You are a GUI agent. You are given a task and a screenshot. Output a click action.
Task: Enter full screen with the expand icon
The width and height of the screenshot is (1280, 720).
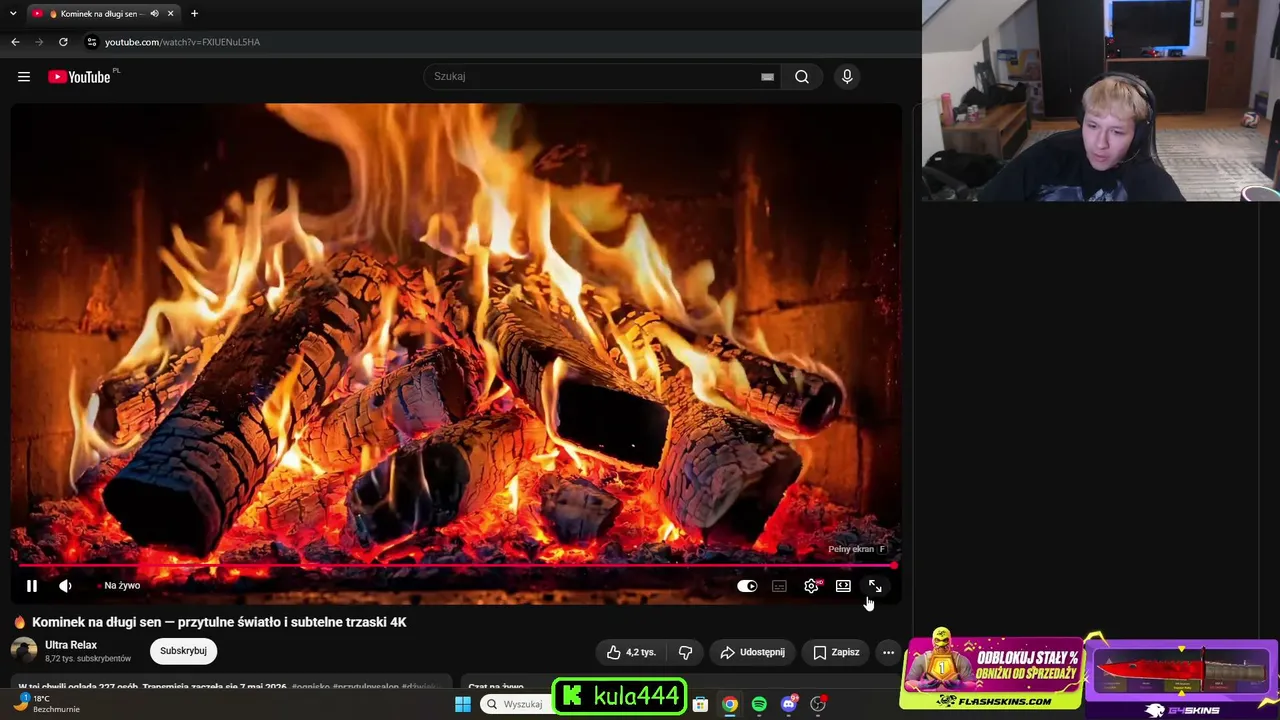point(875,586)
